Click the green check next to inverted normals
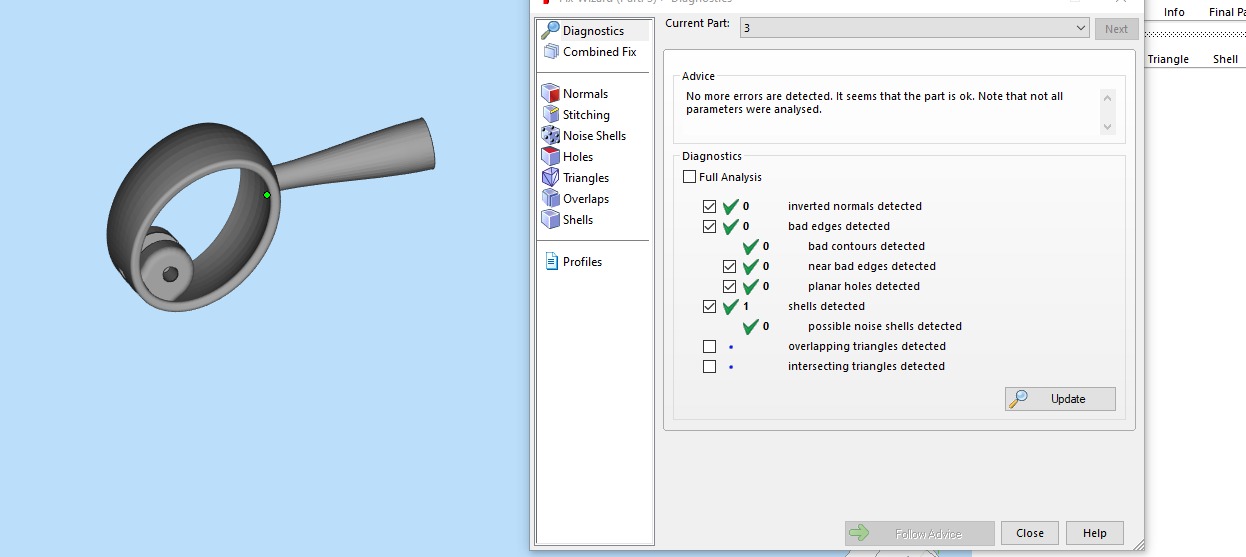This screenshot has height=557, width=1246. click(731, 206)
